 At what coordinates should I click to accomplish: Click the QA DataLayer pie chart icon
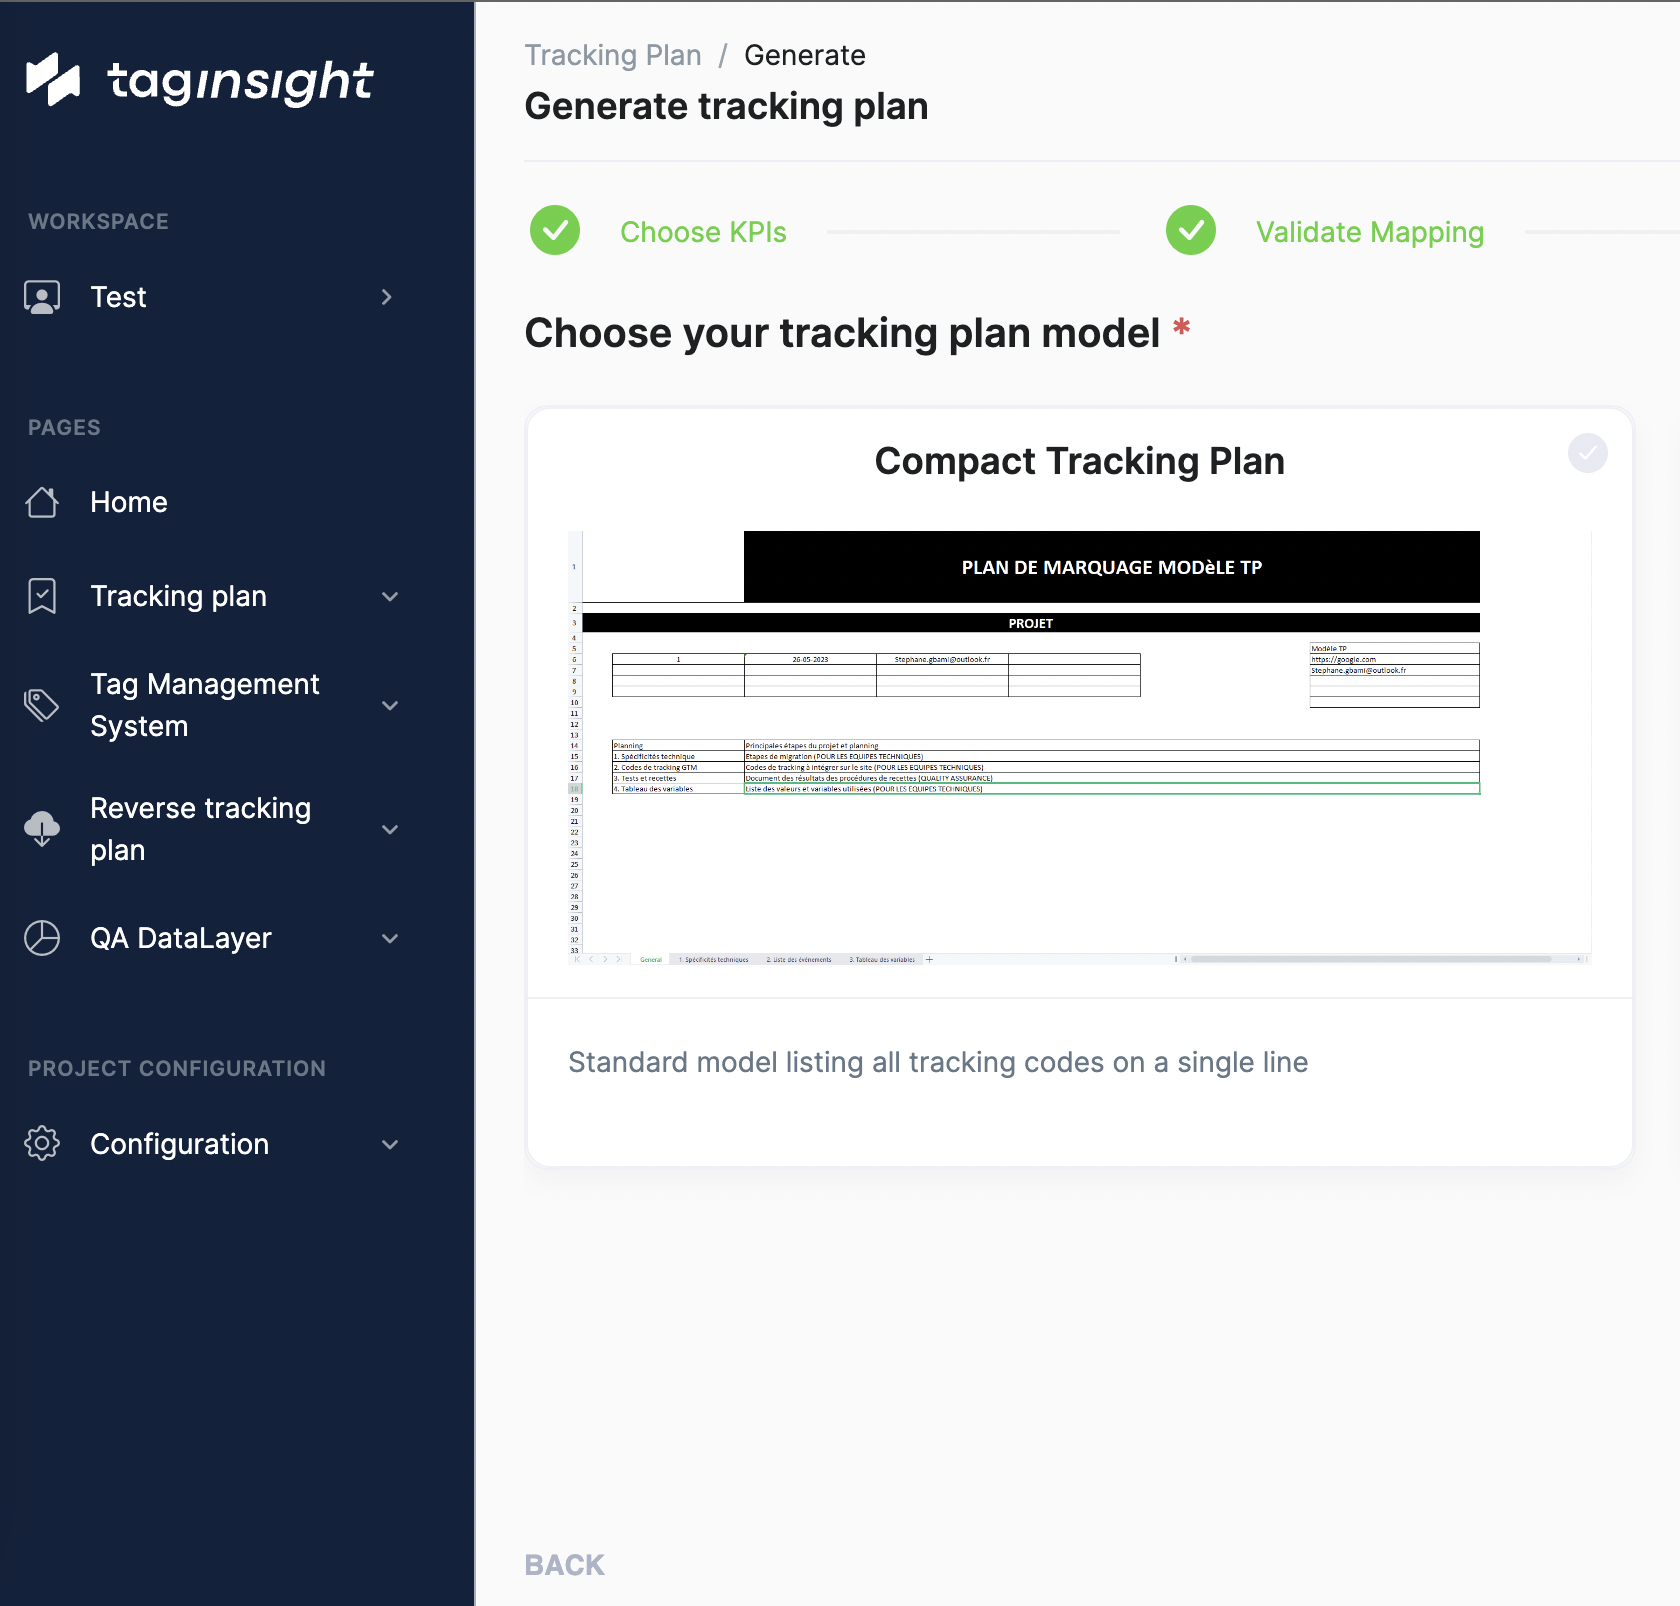click(x=42, y=938)
